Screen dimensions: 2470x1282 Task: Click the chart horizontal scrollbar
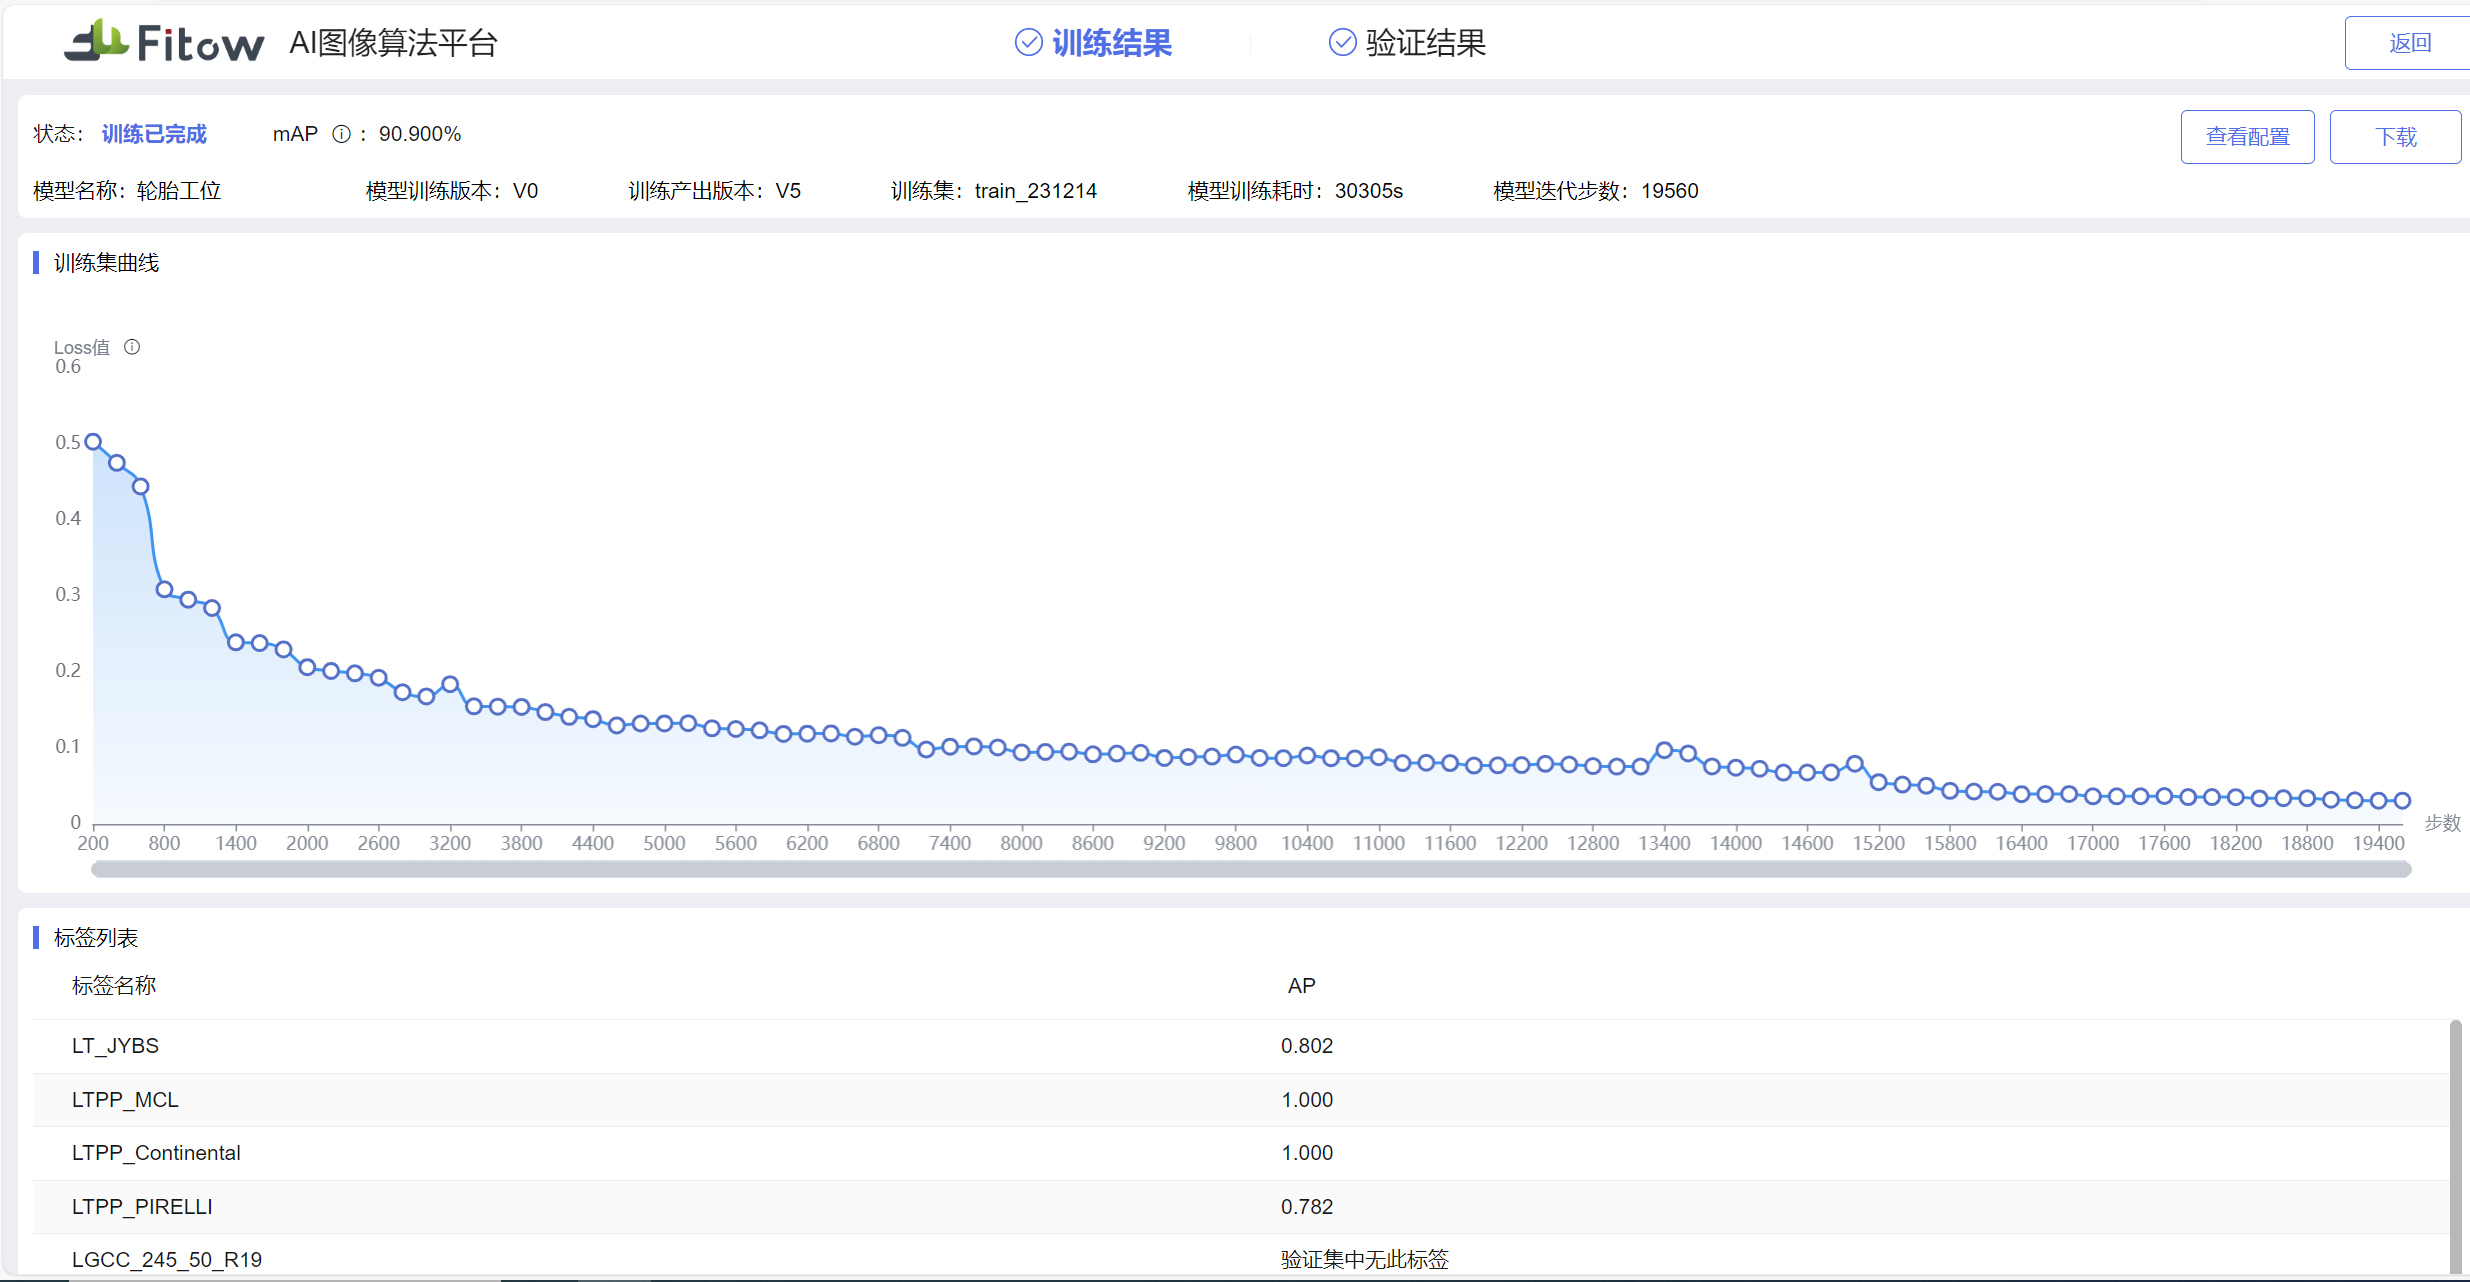[1250, 869]
